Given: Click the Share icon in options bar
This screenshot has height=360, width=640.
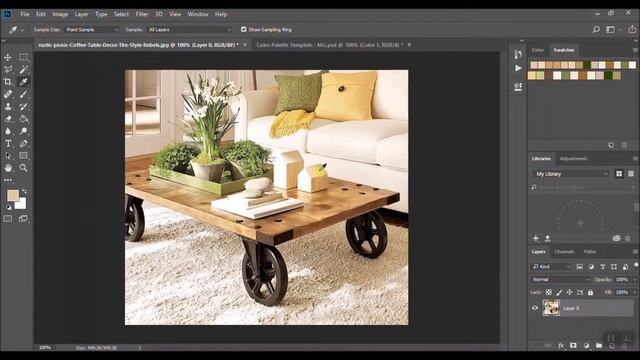Looking at the screenshot, I should [x=632, y=29].
